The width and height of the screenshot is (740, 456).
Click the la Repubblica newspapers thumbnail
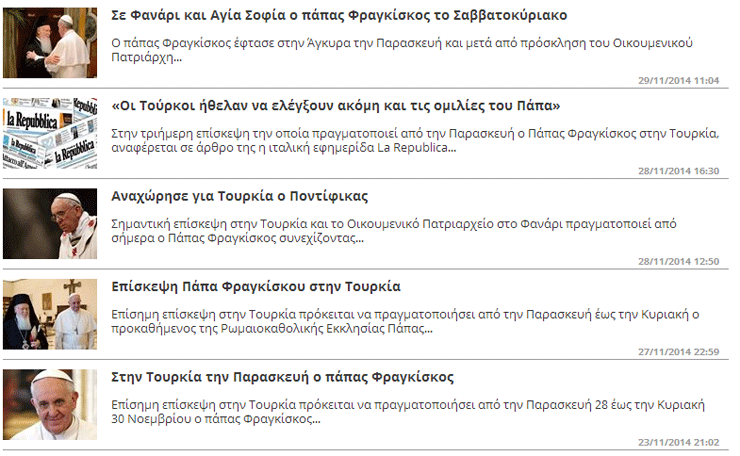click(x=50, y=133)
